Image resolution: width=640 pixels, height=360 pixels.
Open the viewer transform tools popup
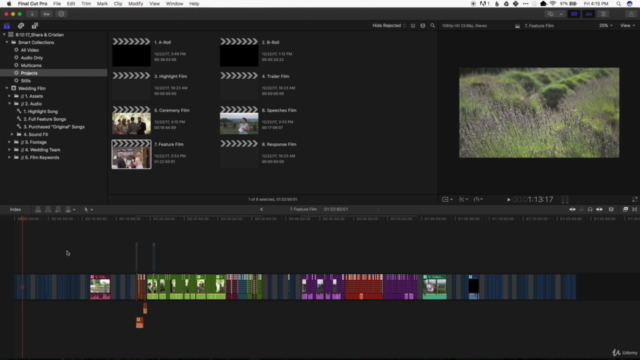coord(448,200)
